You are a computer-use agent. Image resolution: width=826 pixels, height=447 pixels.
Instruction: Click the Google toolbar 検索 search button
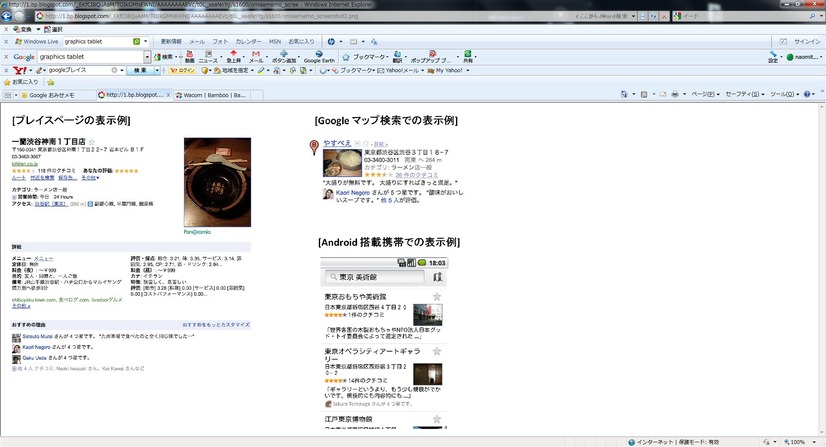tap(163, 57)
